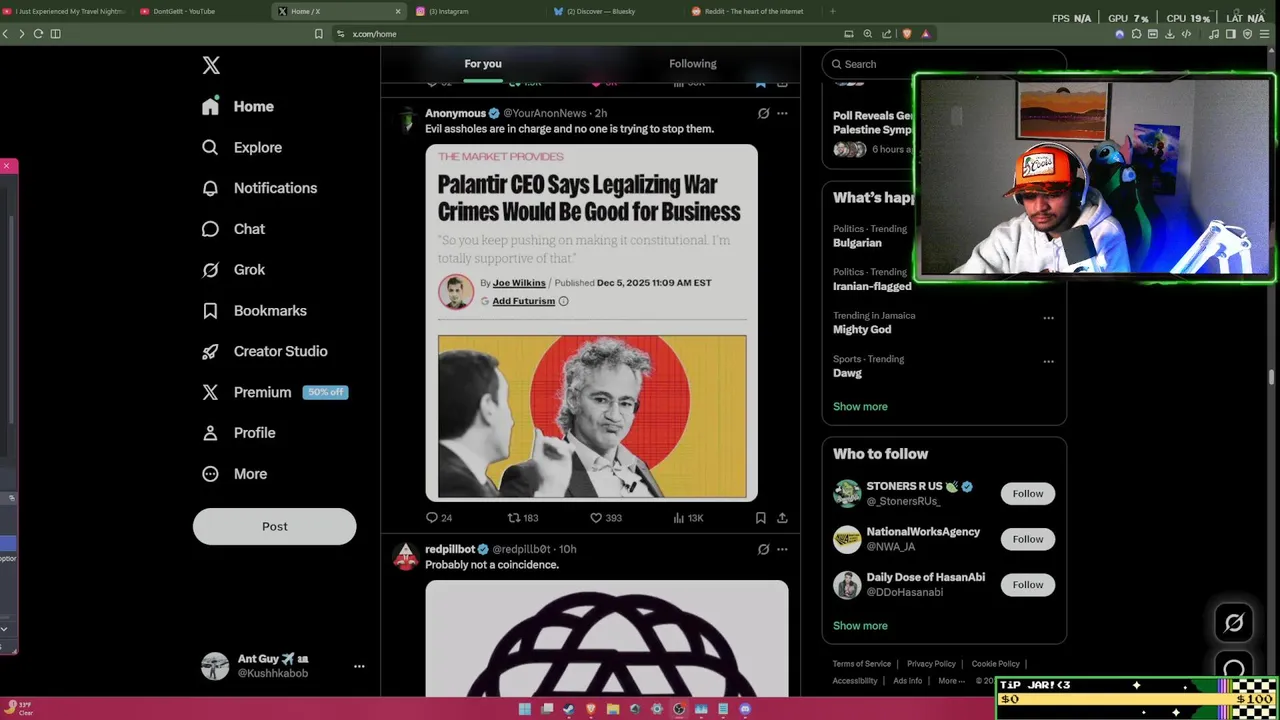The width and height of the screenshot is (1280, 720).
Task: Reply to the Anonymous post
Action: click(439, 518)
